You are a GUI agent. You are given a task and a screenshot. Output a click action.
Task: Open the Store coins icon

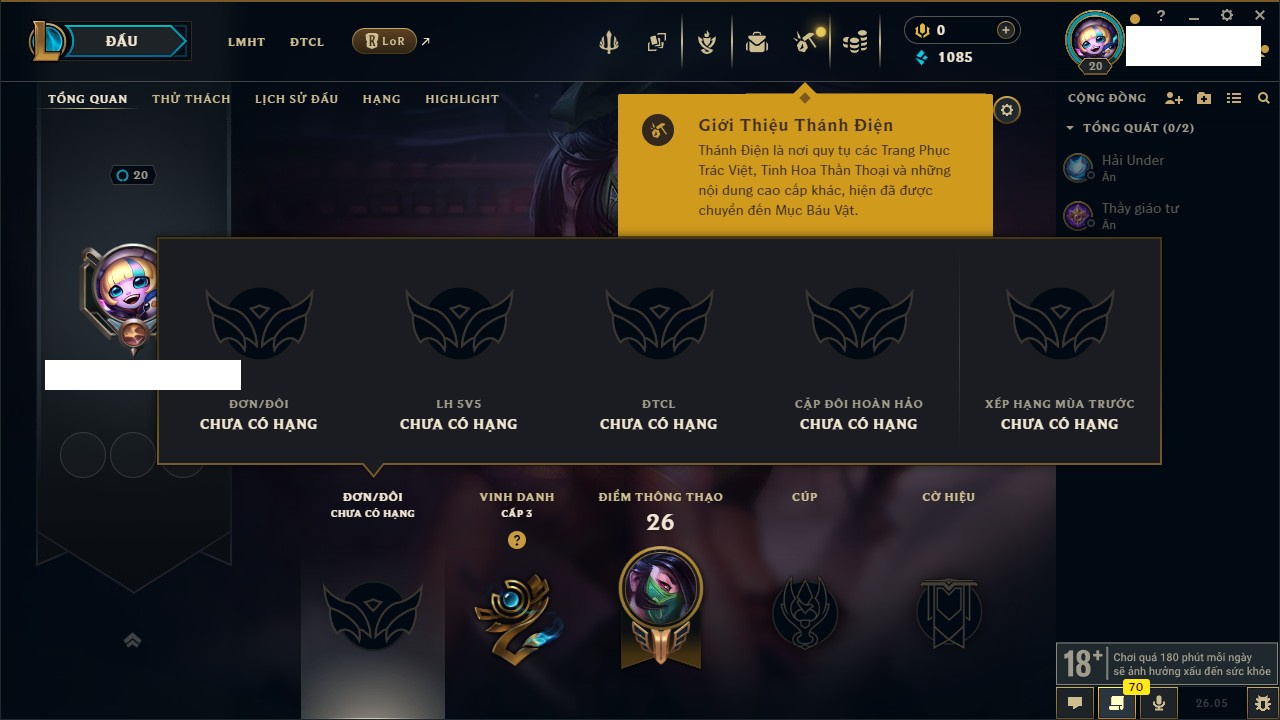point(854,42)
